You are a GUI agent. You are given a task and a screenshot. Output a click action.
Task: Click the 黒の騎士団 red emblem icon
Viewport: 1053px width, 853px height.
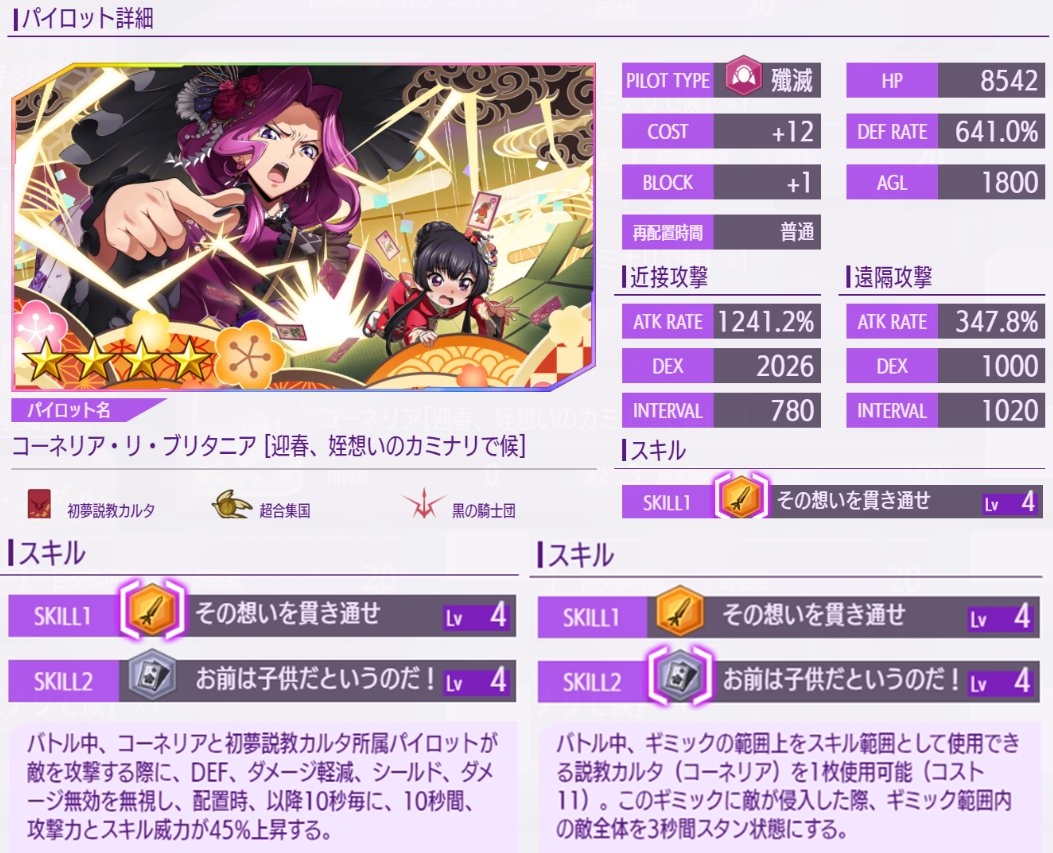422,506
